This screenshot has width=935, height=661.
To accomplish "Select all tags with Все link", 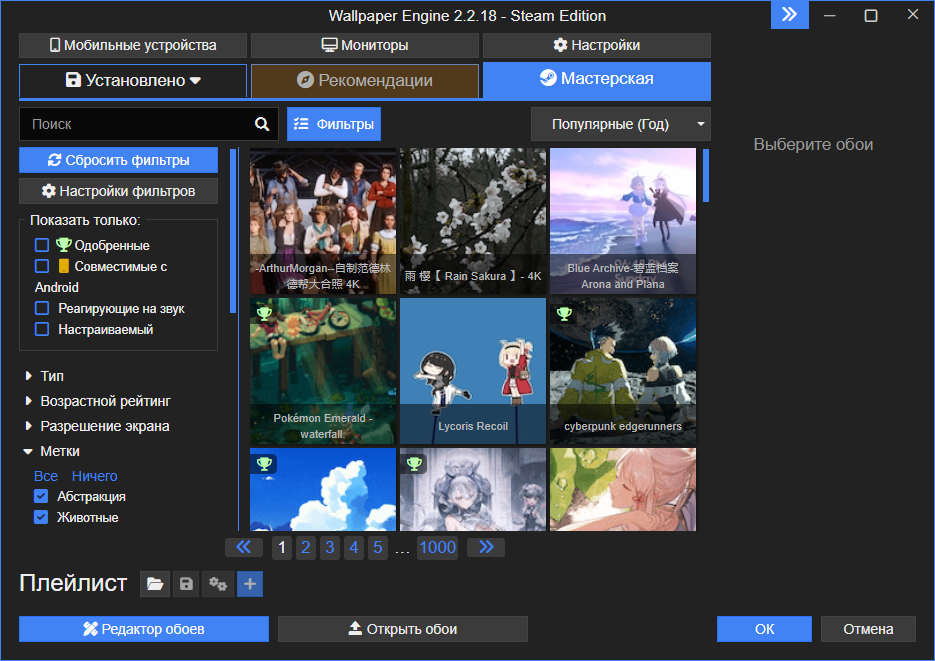I will click(x=46, y=476).
